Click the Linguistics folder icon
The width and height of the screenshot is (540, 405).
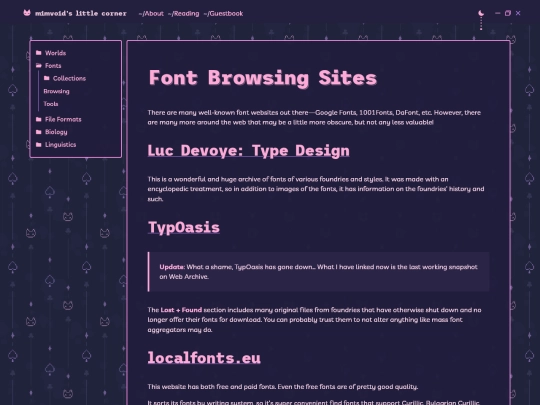pyautogui.click(x=39, y=144)
